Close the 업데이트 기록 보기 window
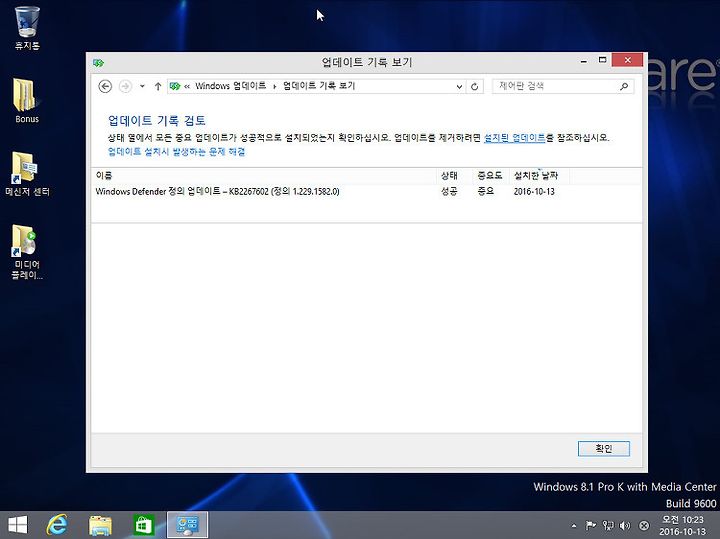The height and width of the screenshot is (539, 720). click(627, 60)
